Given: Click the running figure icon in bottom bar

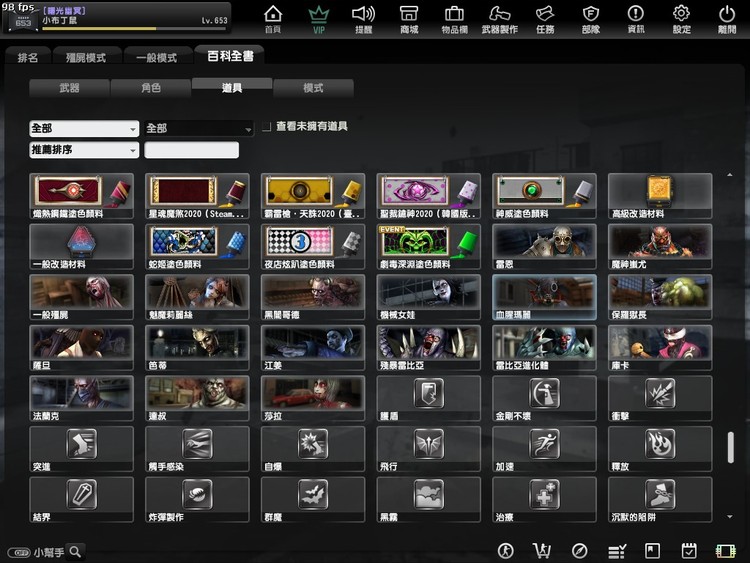Looking at the screenshot, I should click(x=506, y=551).
